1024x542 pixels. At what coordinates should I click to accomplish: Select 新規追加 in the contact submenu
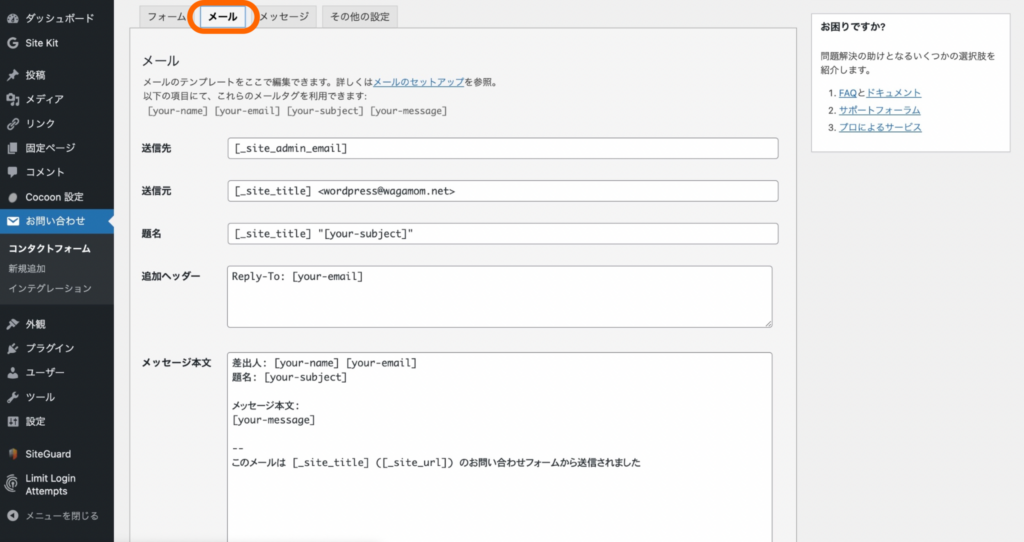click(x=27, y=268)
